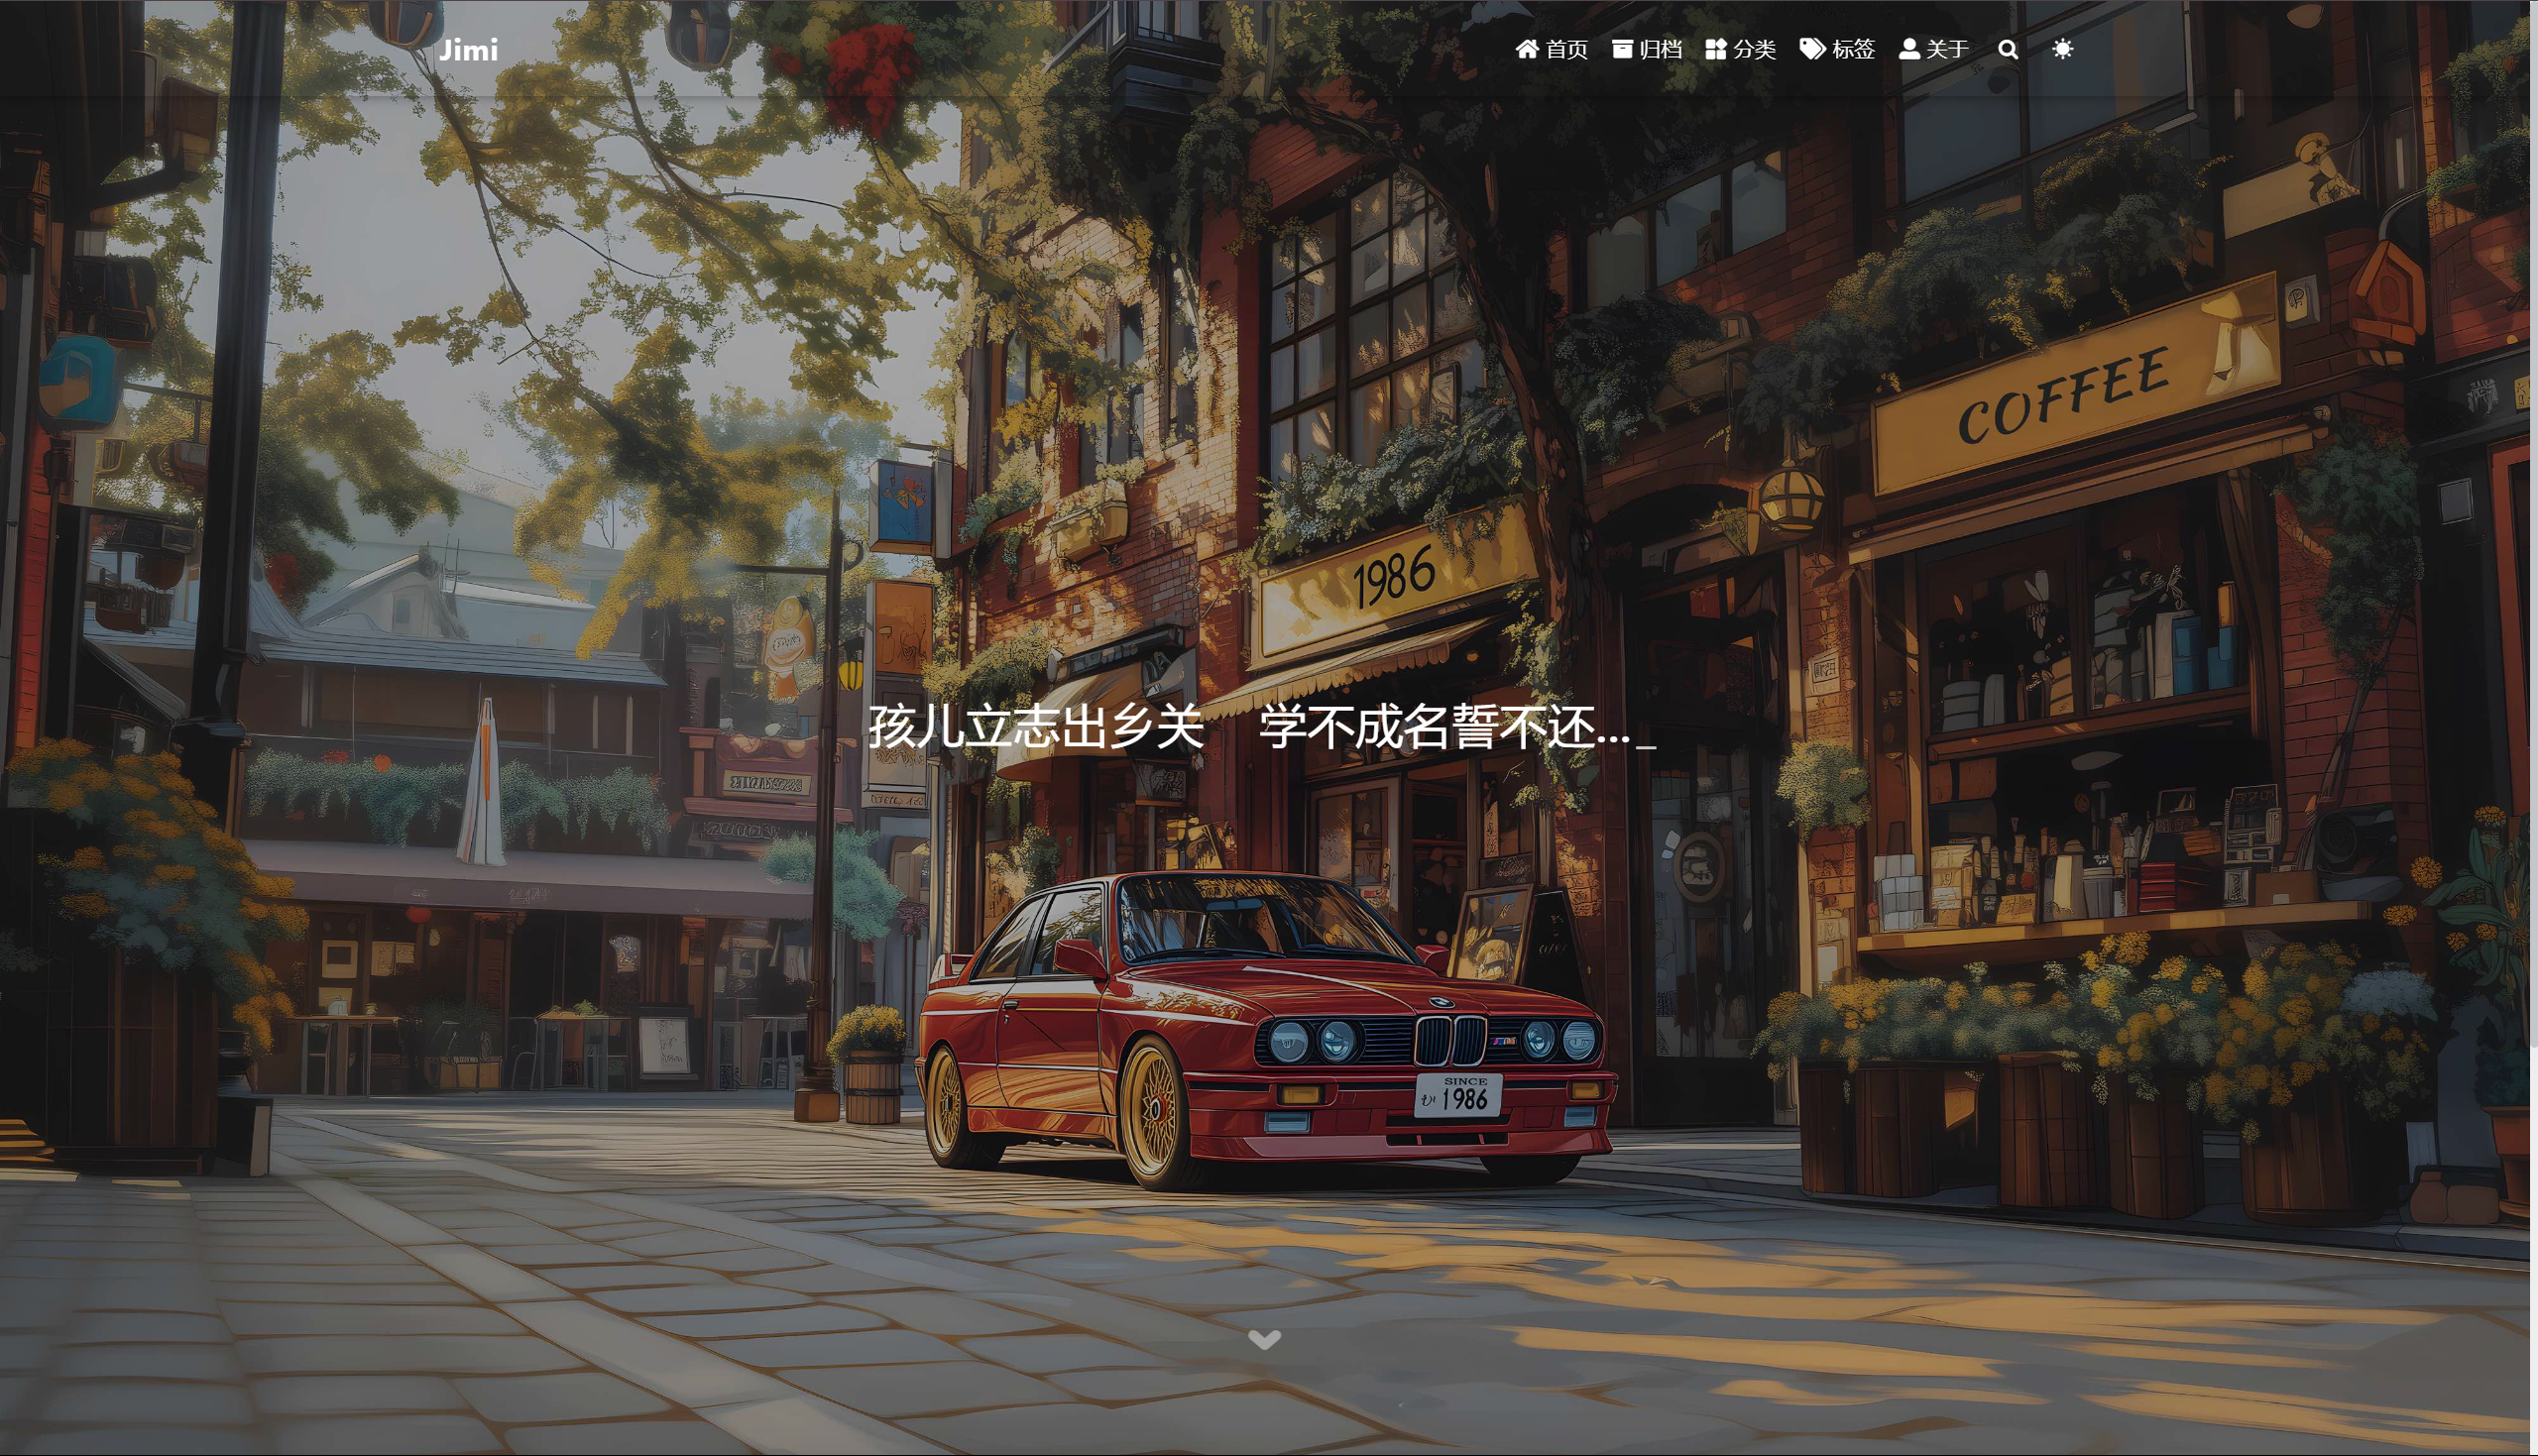The image size is (2538, 1456).
Task: Click the person icon beside 关于
Action: point(1909,49)
